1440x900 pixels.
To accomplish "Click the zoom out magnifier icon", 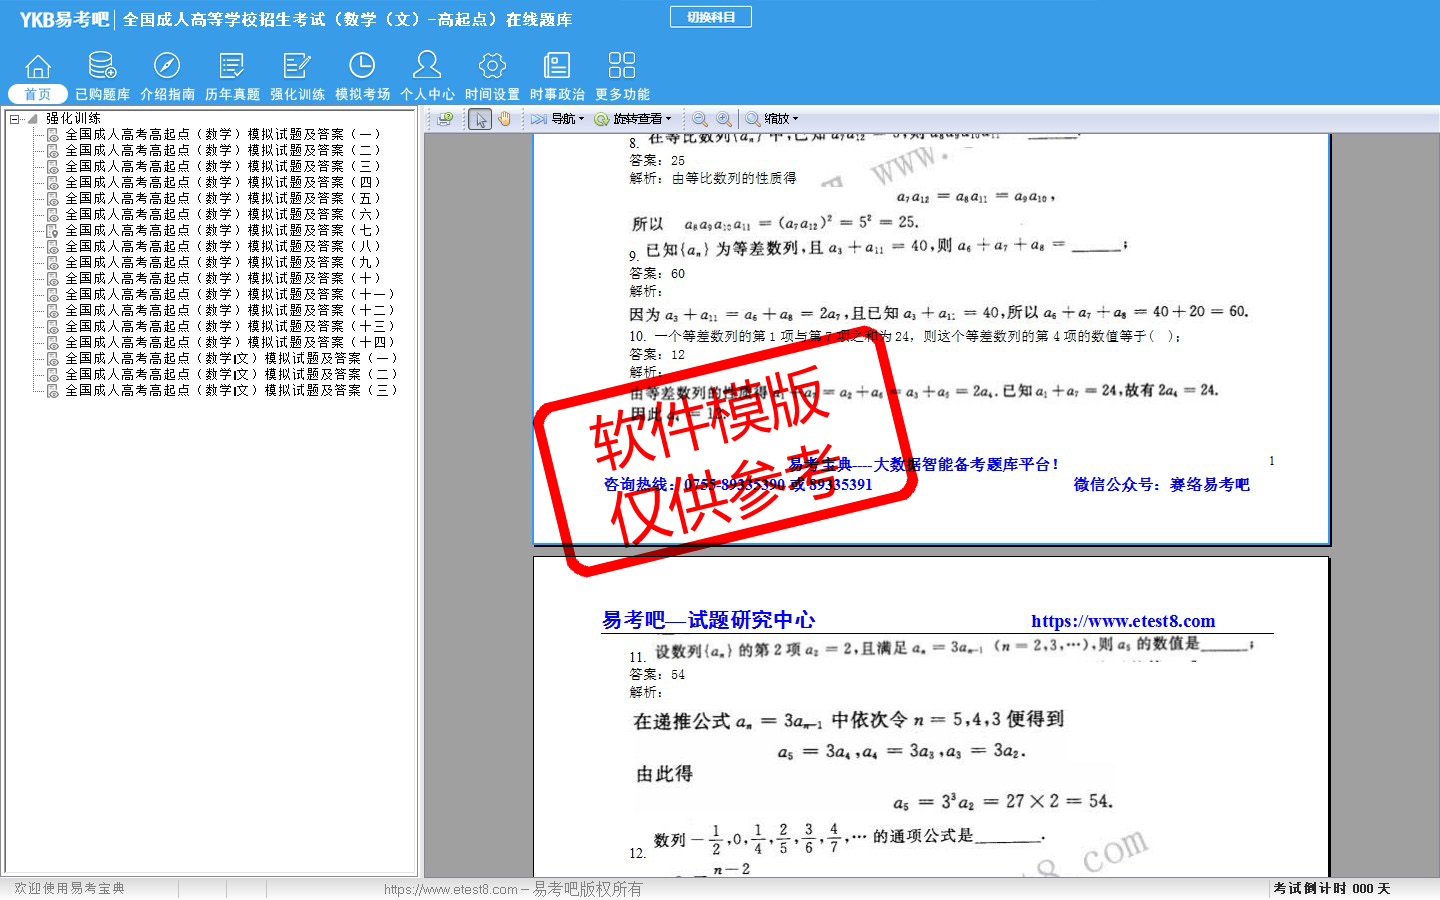I will pos(700,119).
